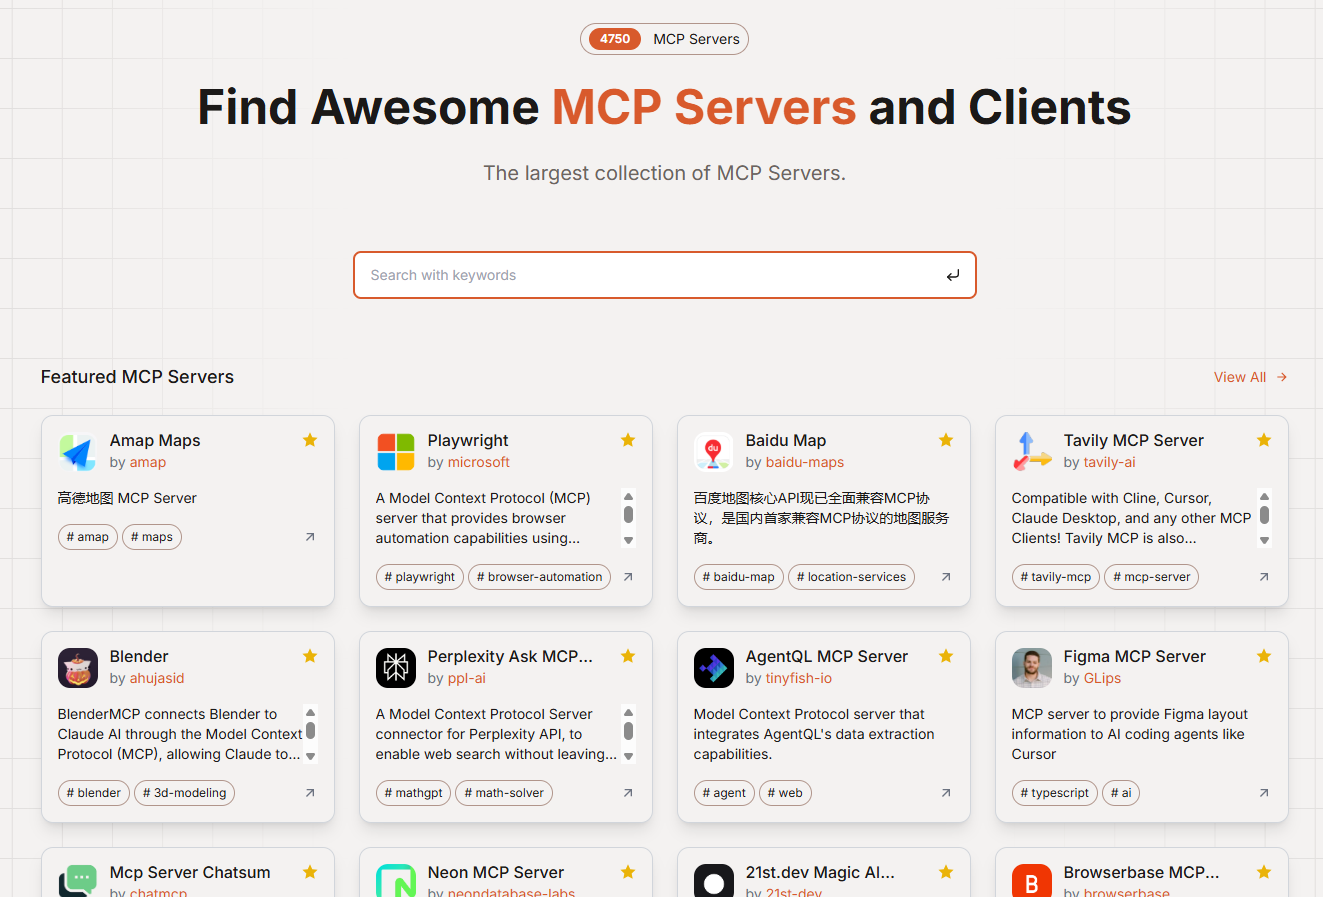
Task: Open the View All featured servers link
Action: (1249, 377)
